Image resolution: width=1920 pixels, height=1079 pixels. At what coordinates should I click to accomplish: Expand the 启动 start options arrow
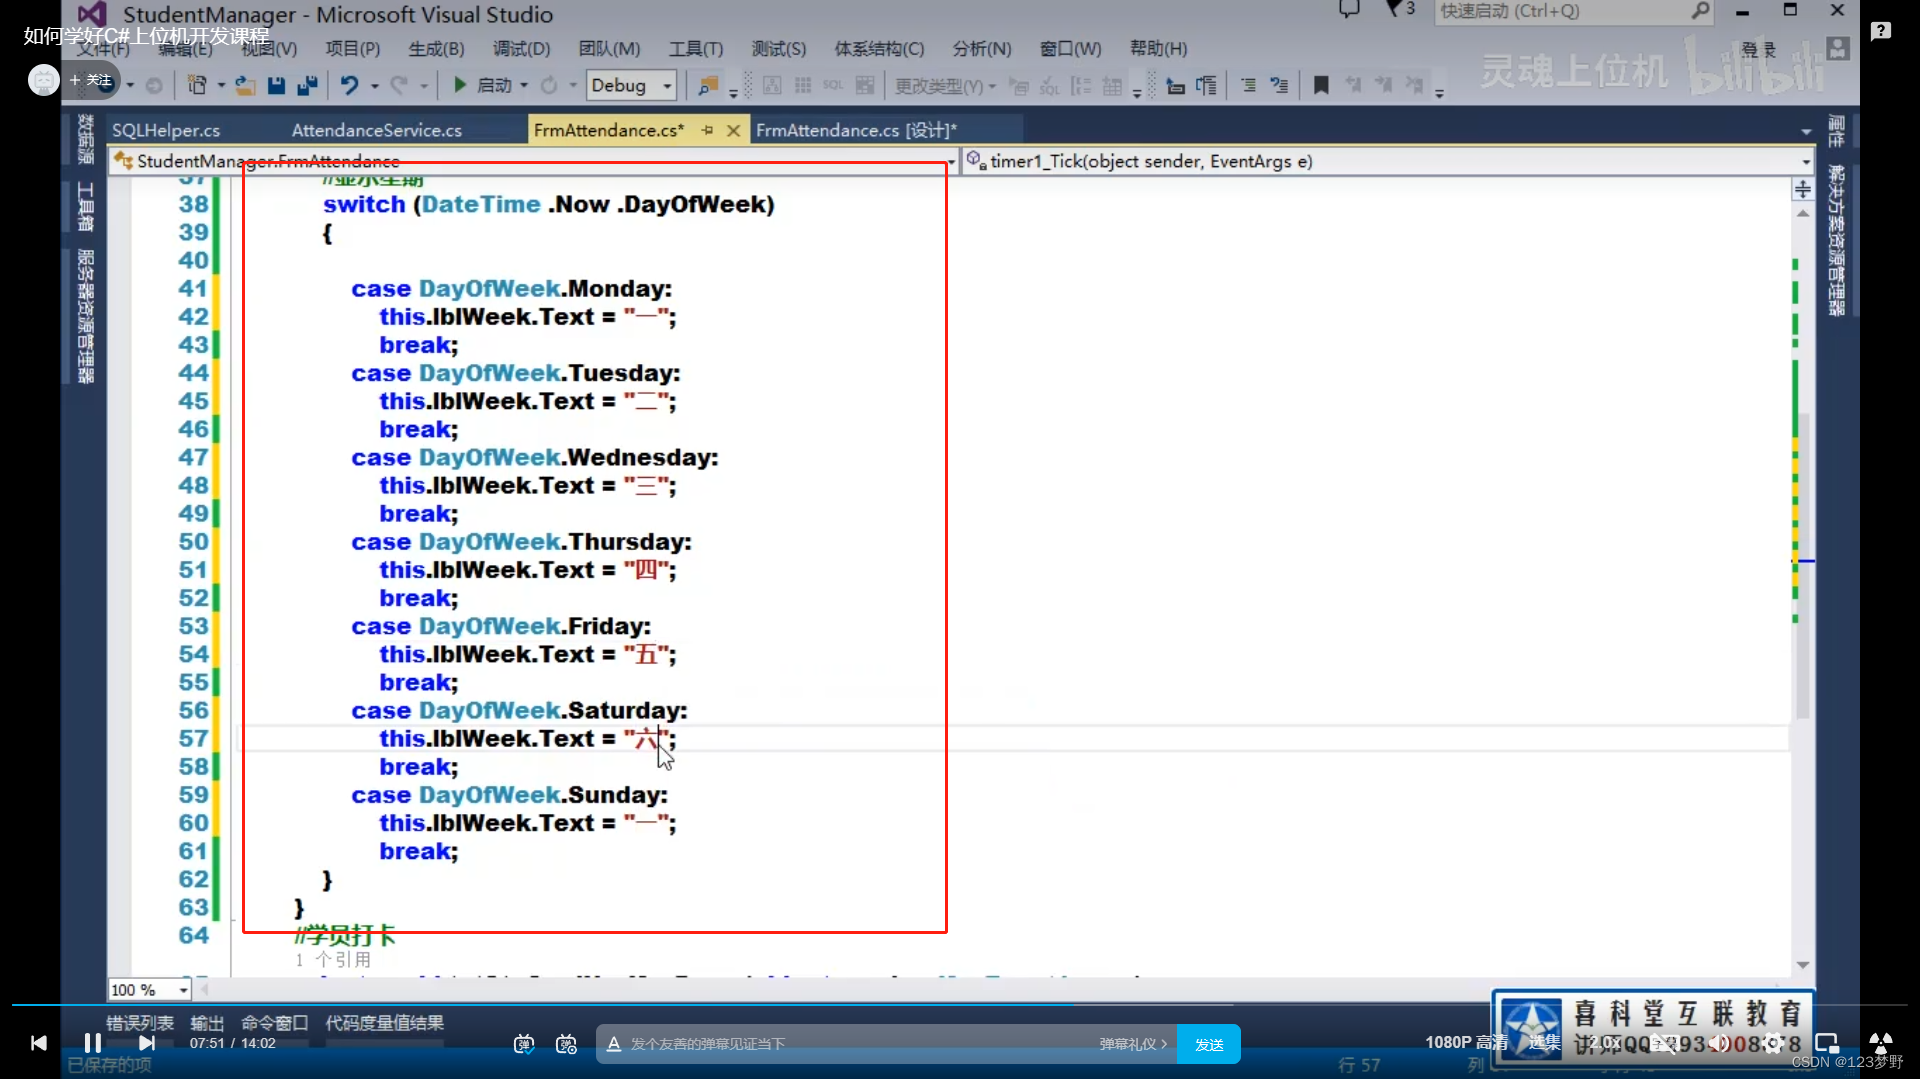pyautogui.click(x=524, y=86)
